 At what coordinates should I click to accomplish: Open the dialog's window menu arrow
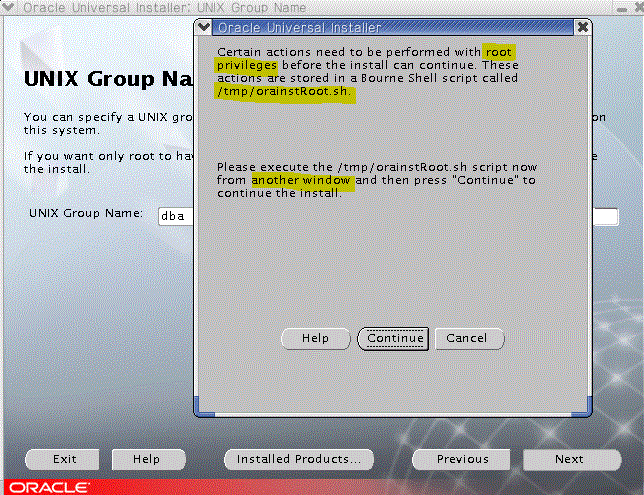tap(204, 27)
